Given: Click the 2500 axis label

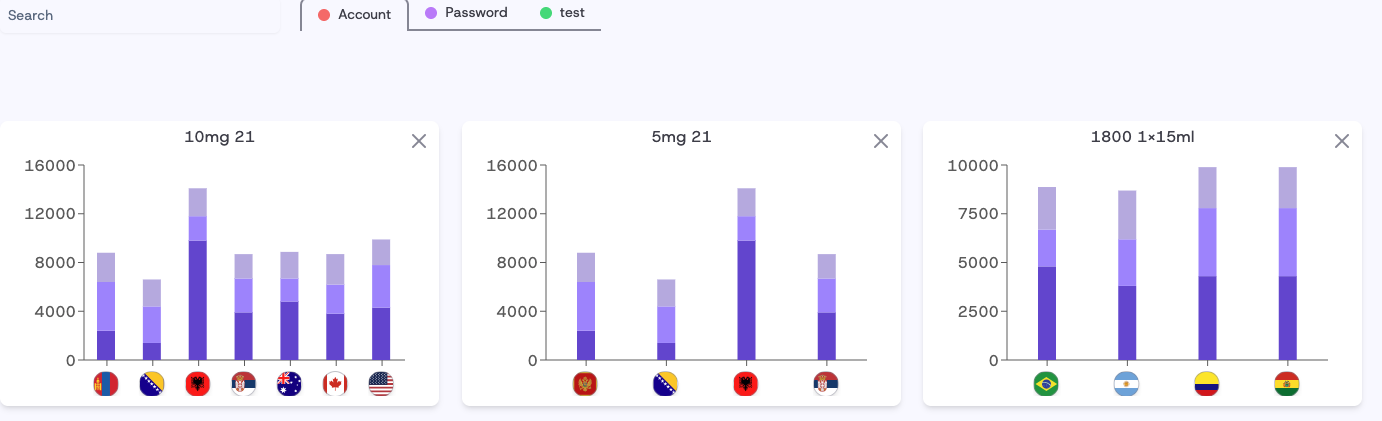Looking at the screenshot, I should click(977, 311).
